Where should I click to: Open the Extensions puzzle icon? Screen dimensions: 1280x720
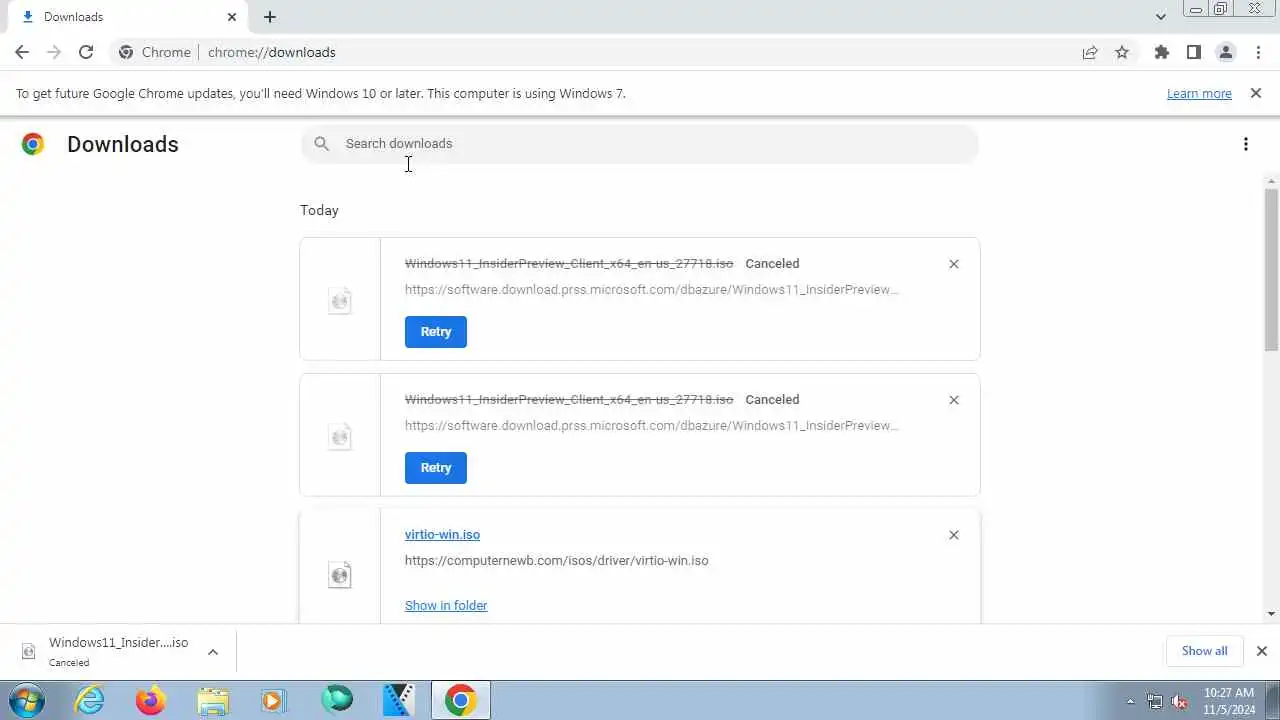pyautogui.click(x=1161, y=52)
